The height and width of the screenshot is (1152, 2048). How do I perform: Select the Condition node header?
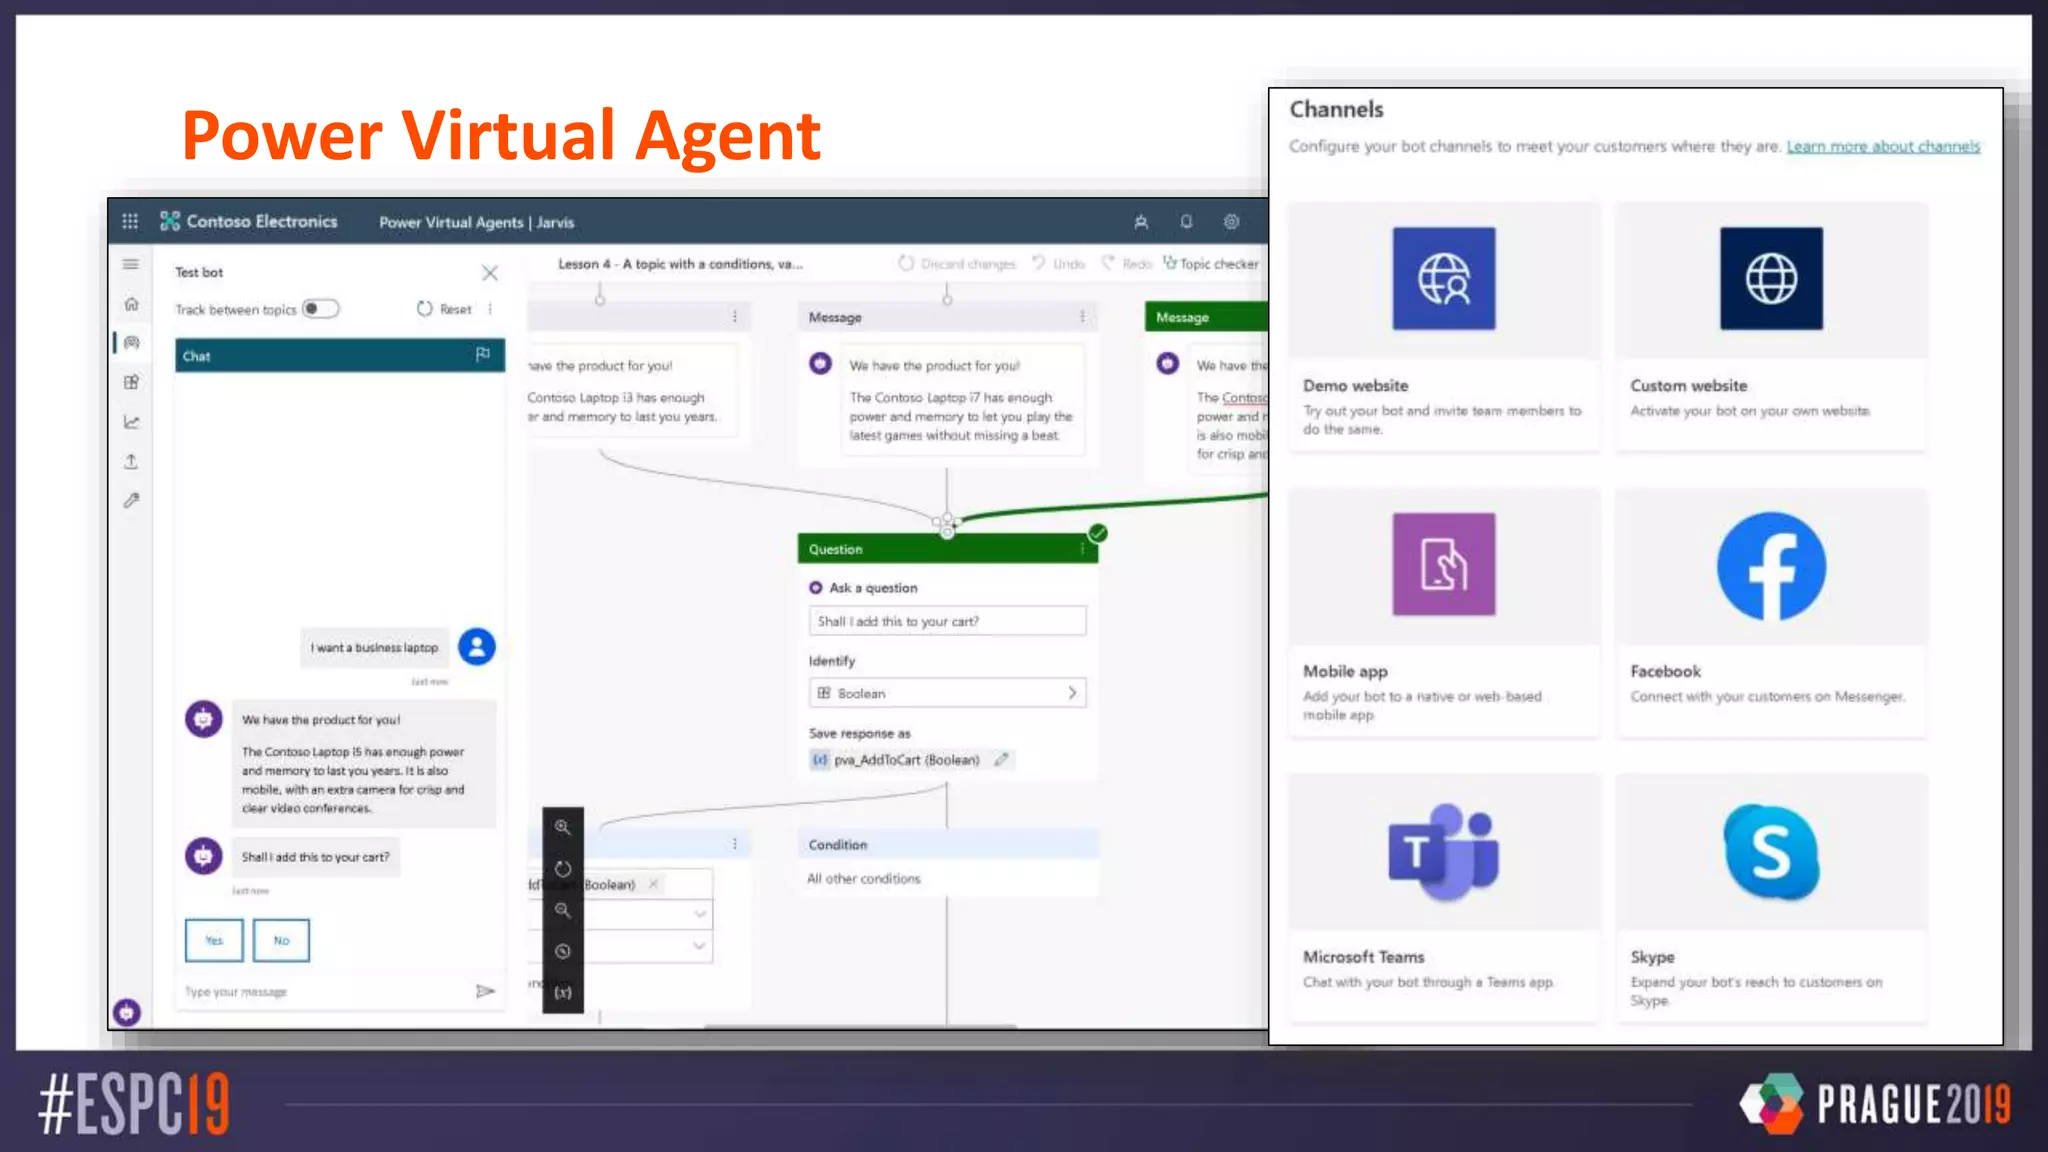[947, 845]
